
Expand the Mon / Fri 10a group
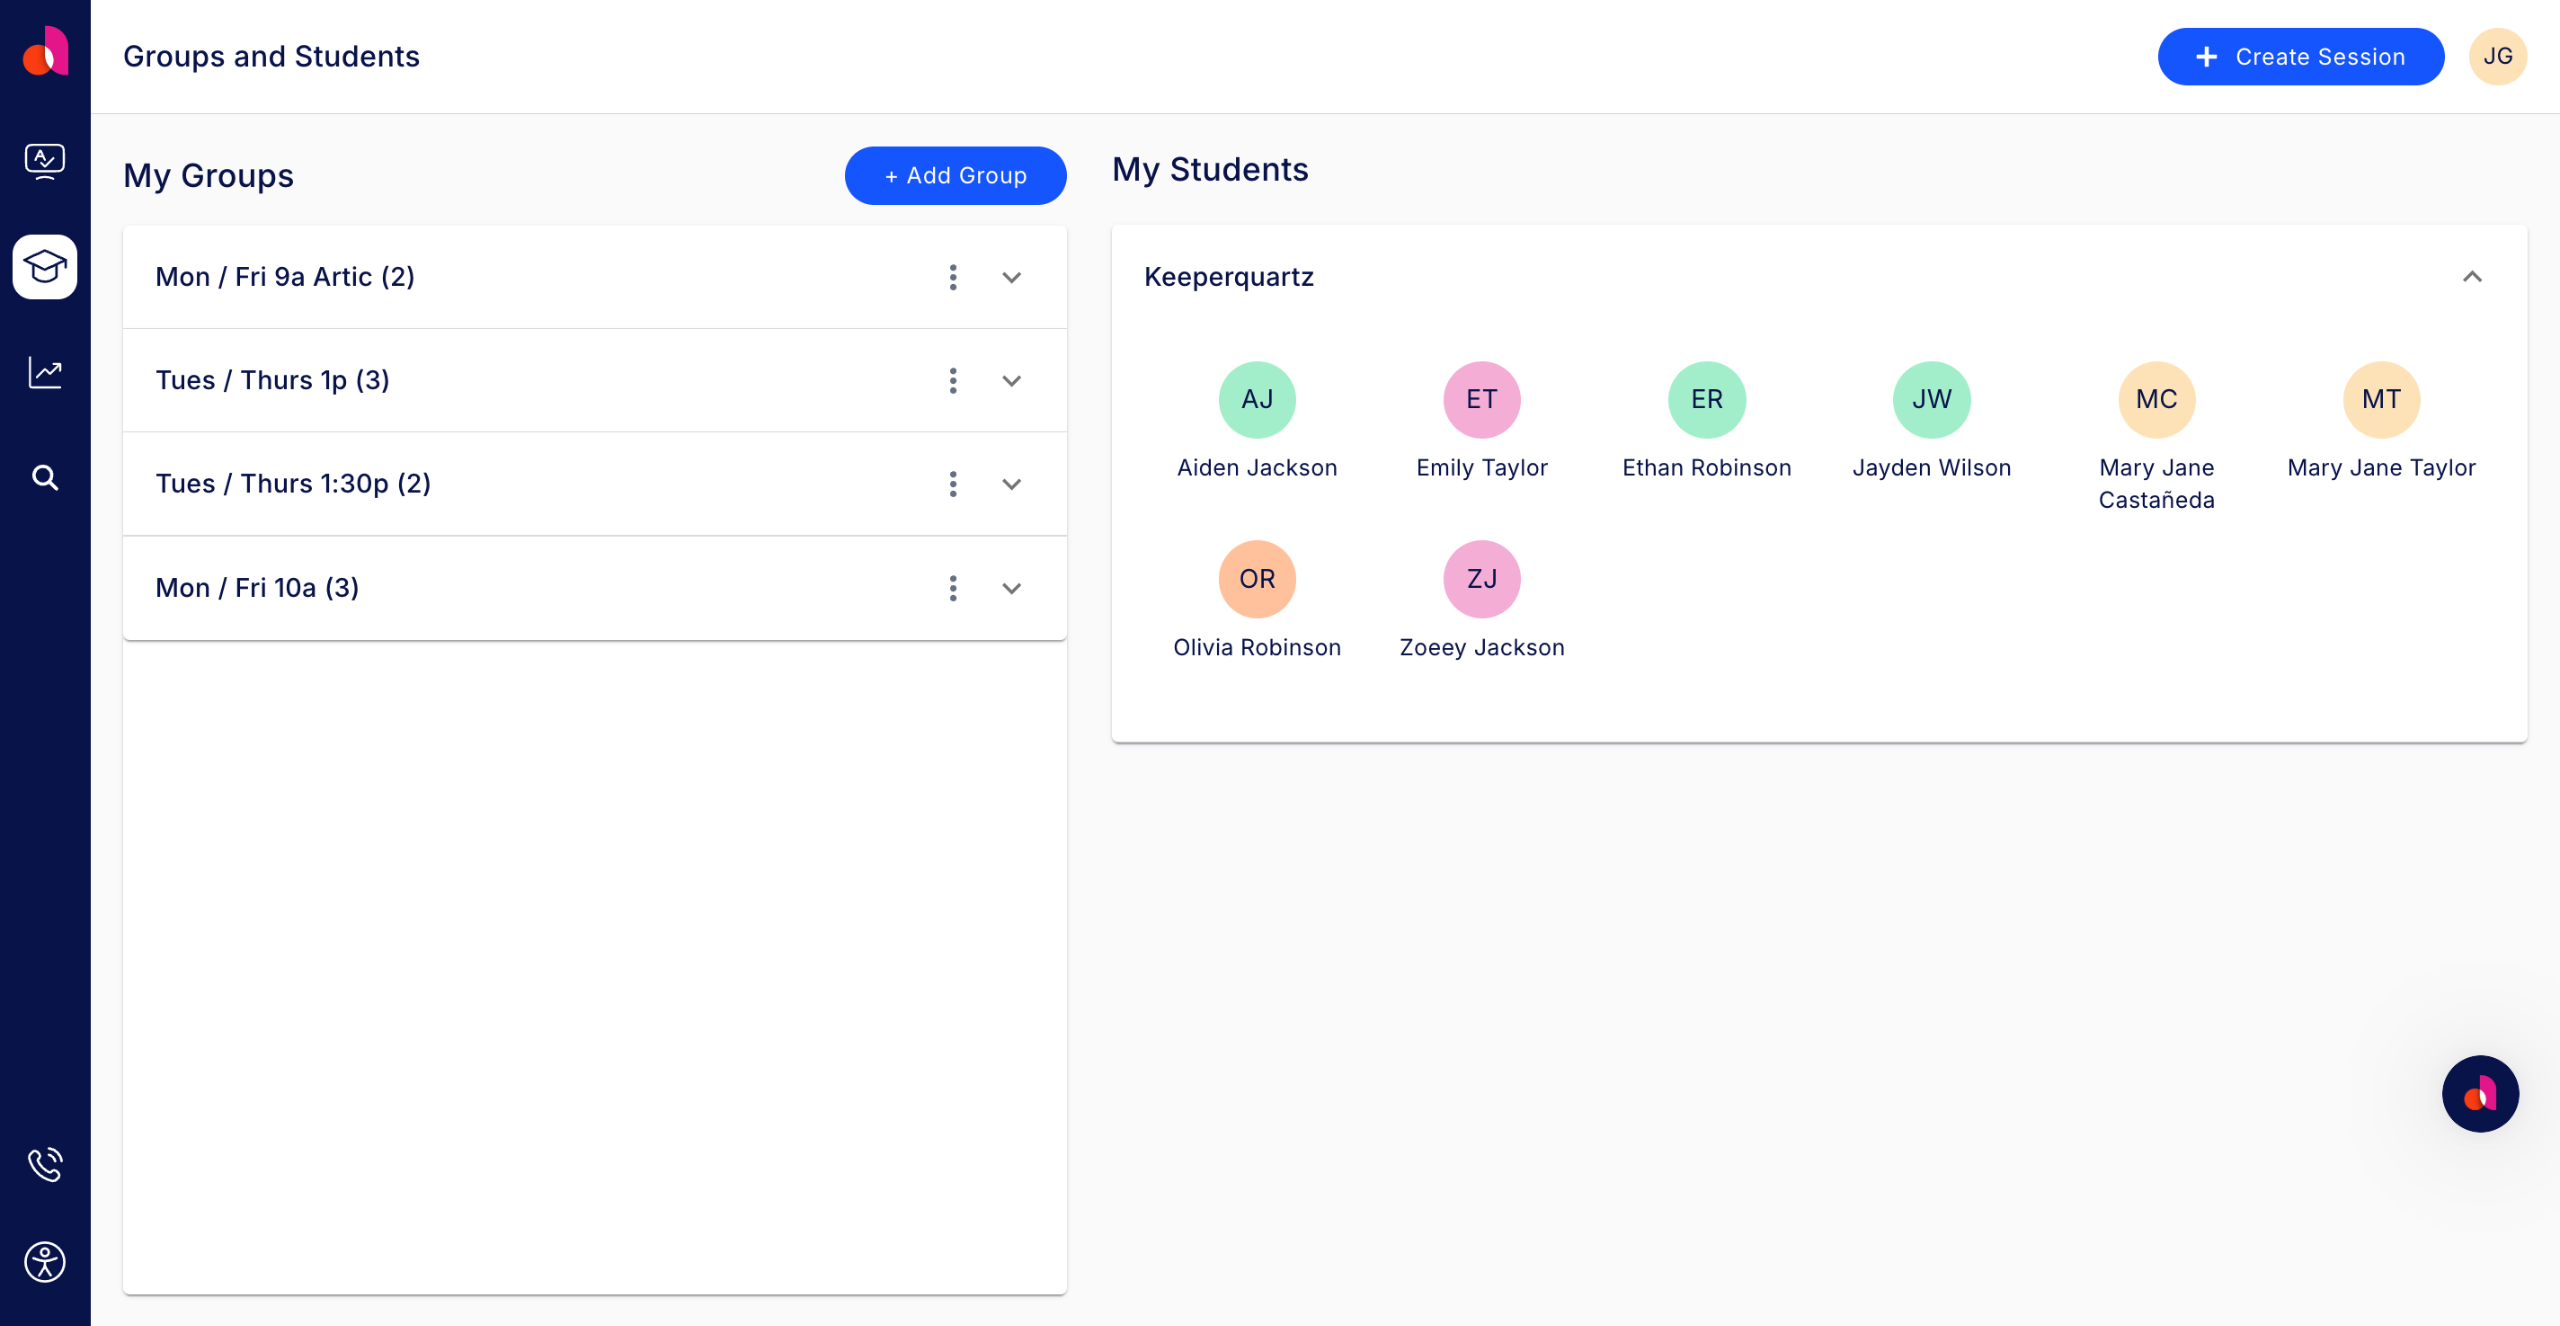click(x=1012, y=588)
